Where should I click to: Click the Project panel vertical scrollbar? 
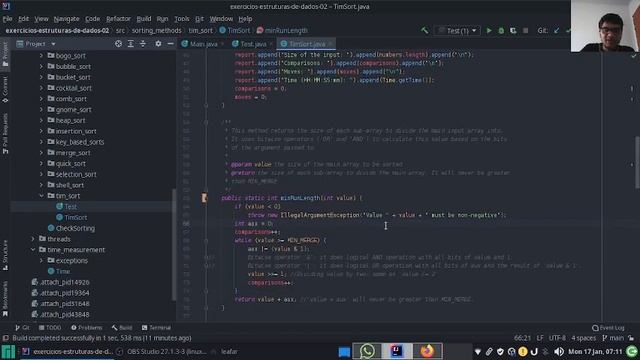pos(174,244)
